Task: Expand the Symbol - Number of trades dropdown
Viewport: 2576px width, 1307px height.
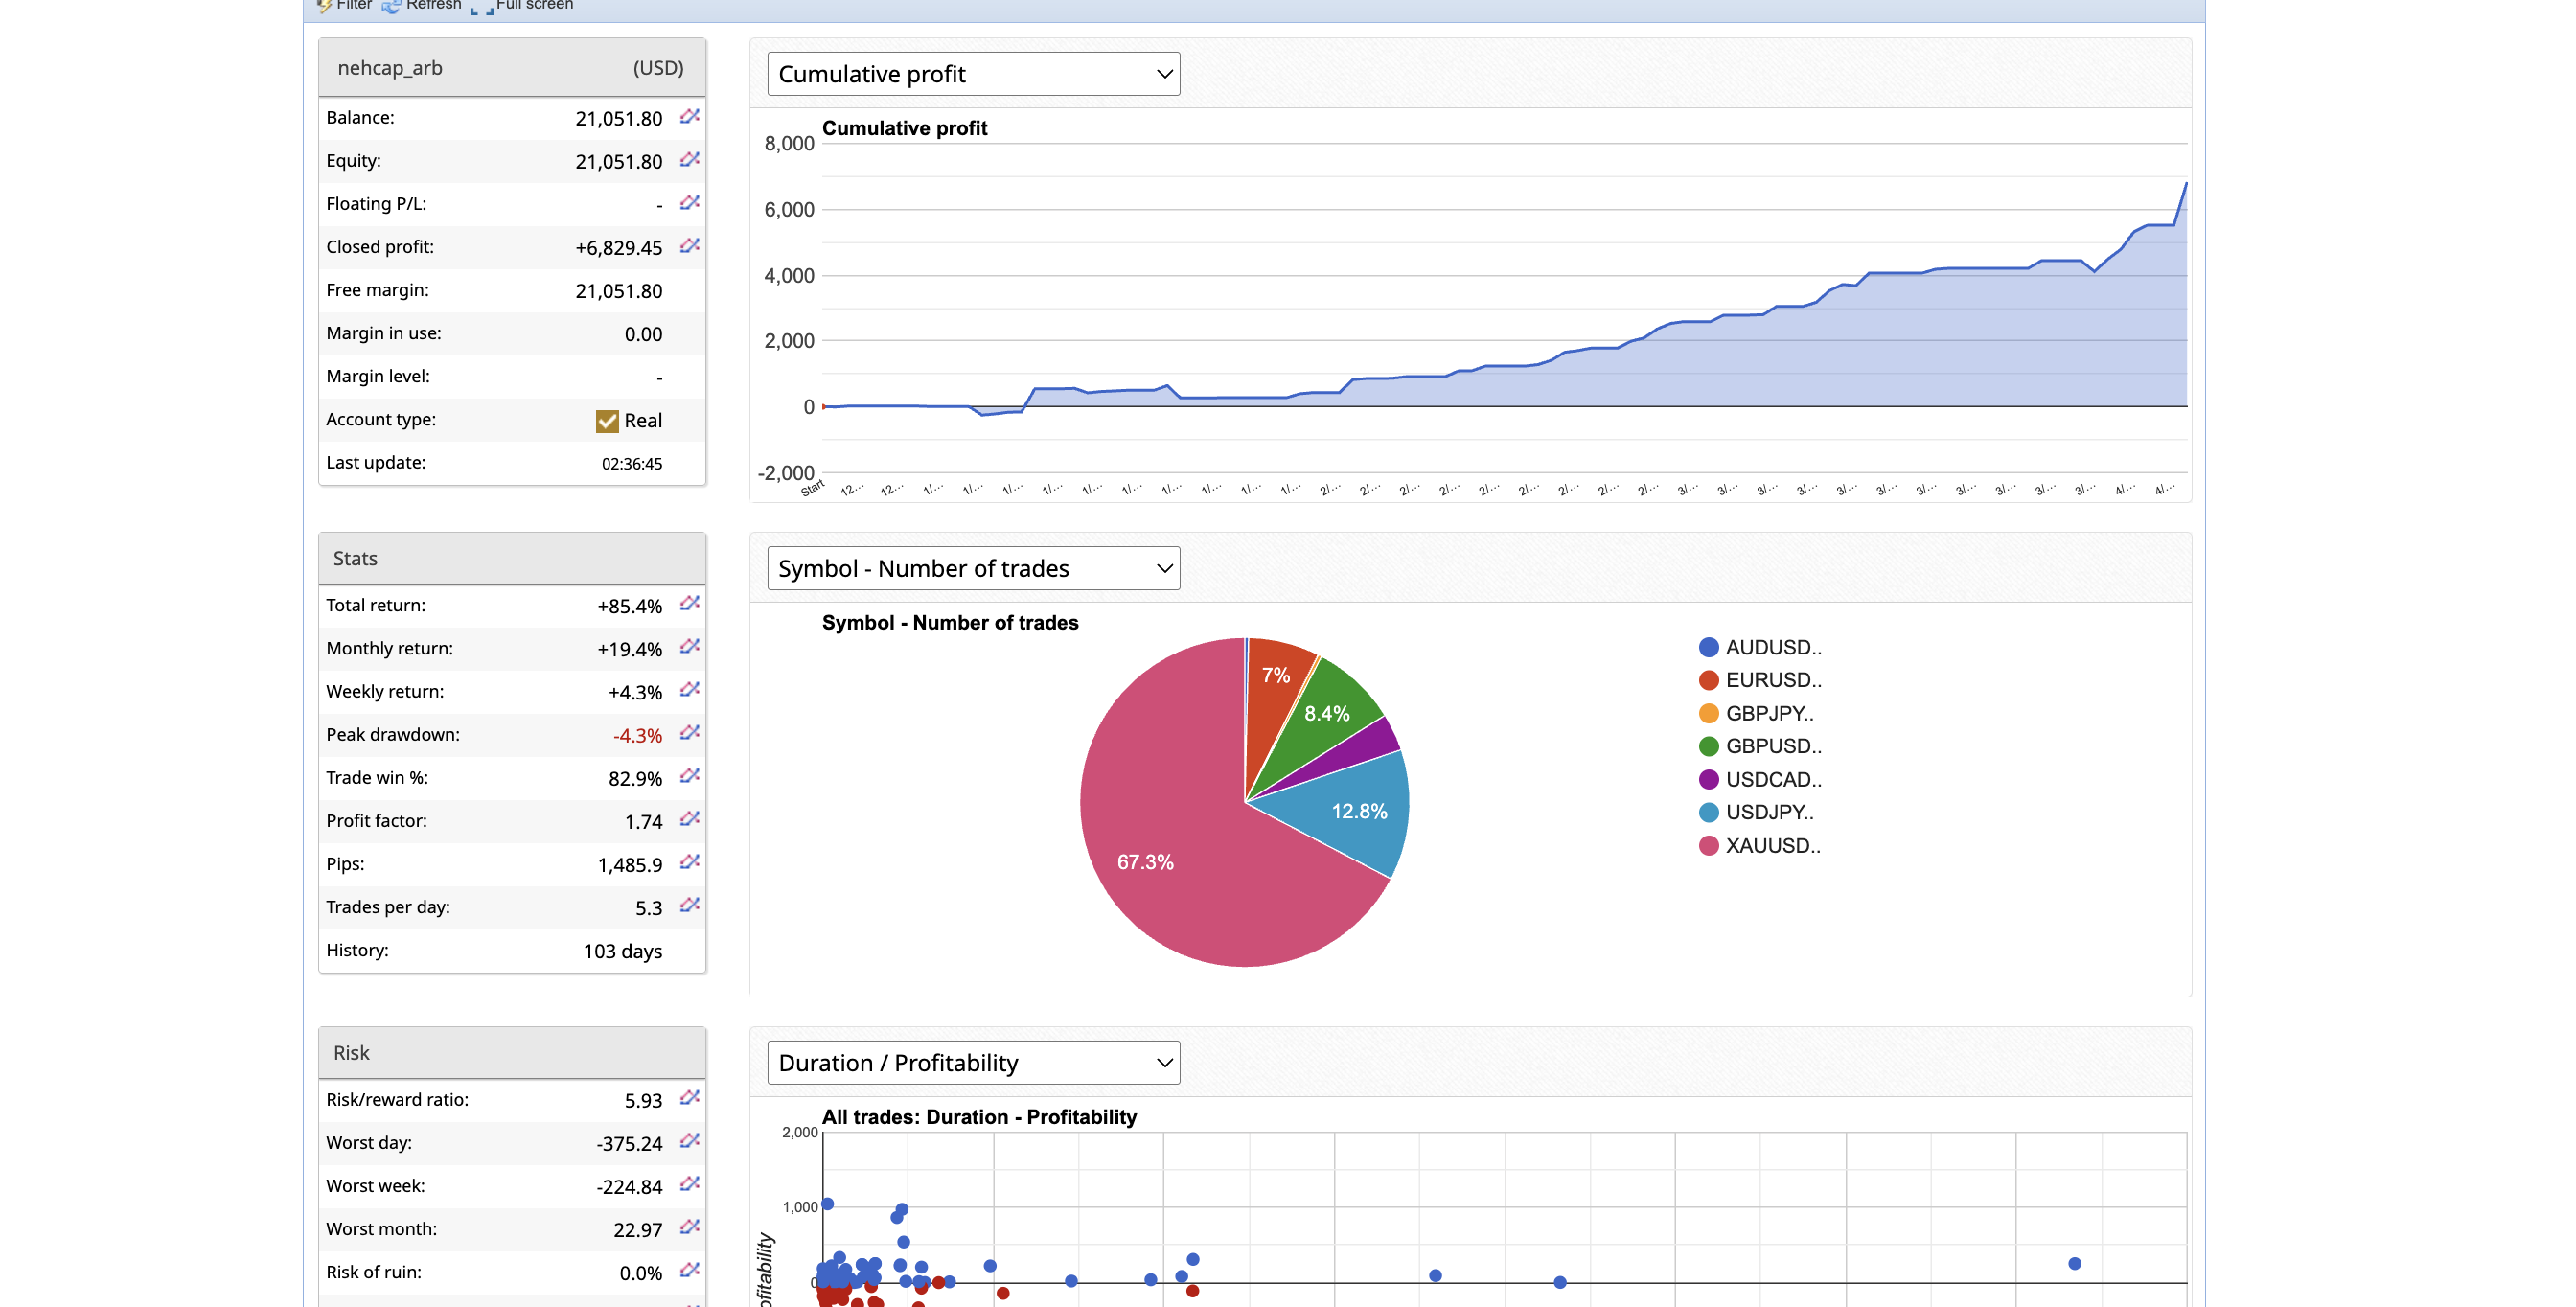Action: (972, 568)
